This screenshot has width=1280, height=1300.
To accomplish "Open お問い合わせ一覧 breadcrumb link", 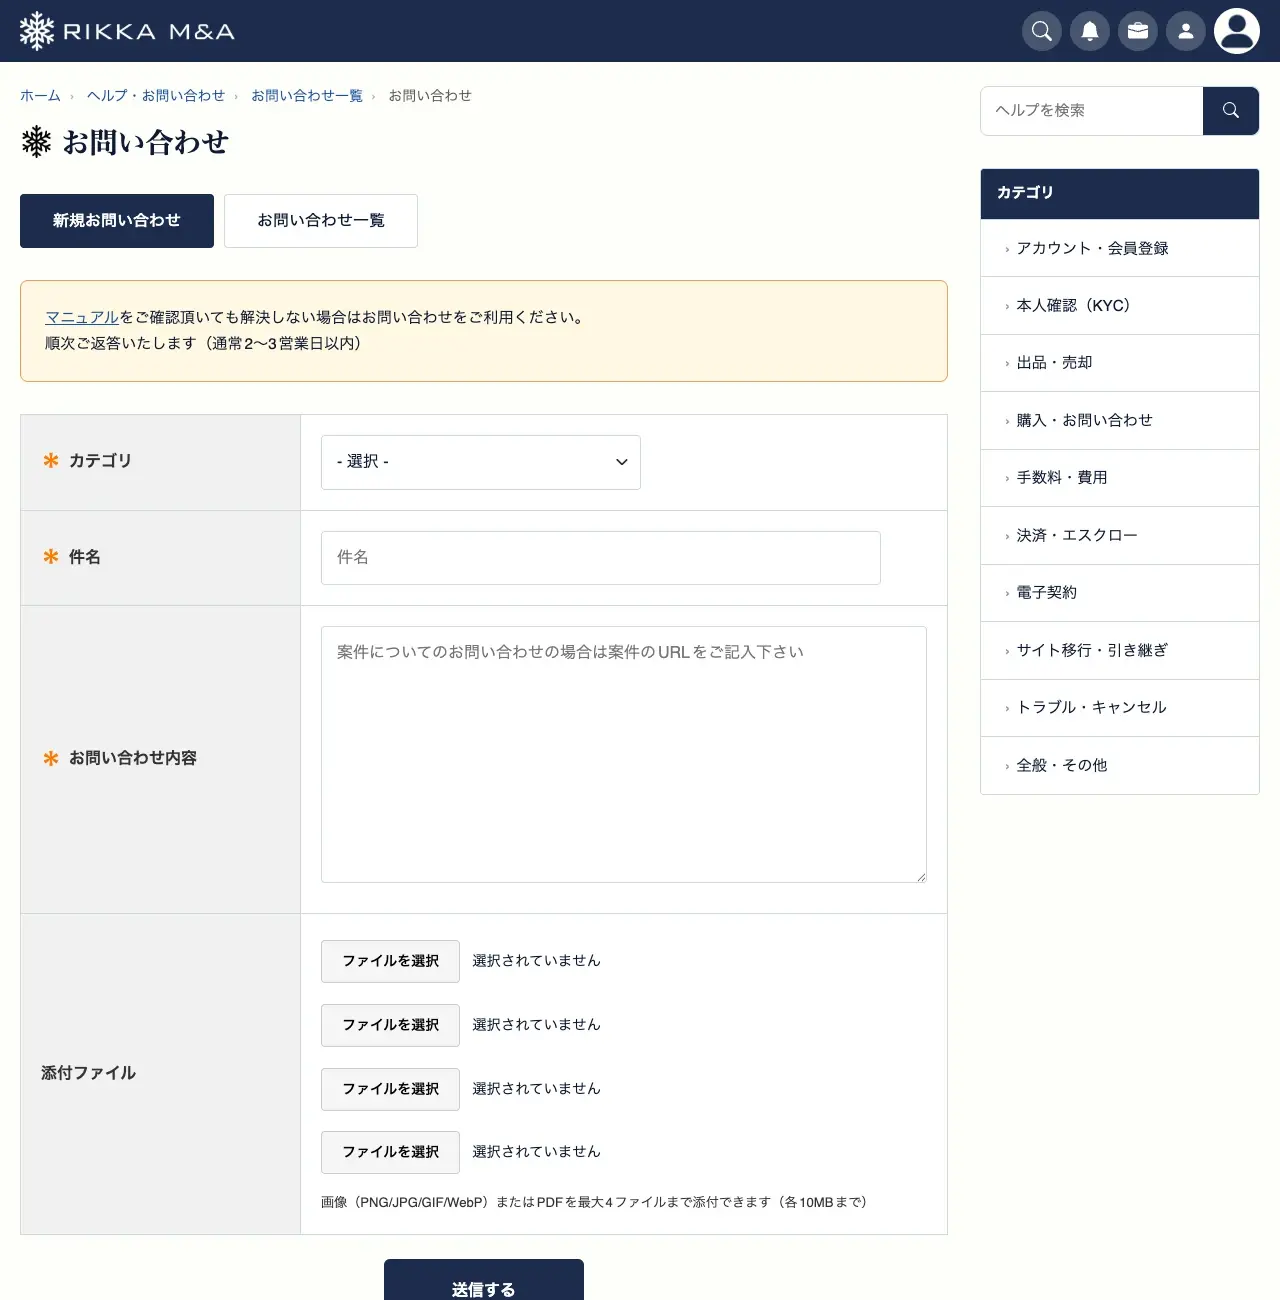I will pyautogui.click(x=307, y=96).
